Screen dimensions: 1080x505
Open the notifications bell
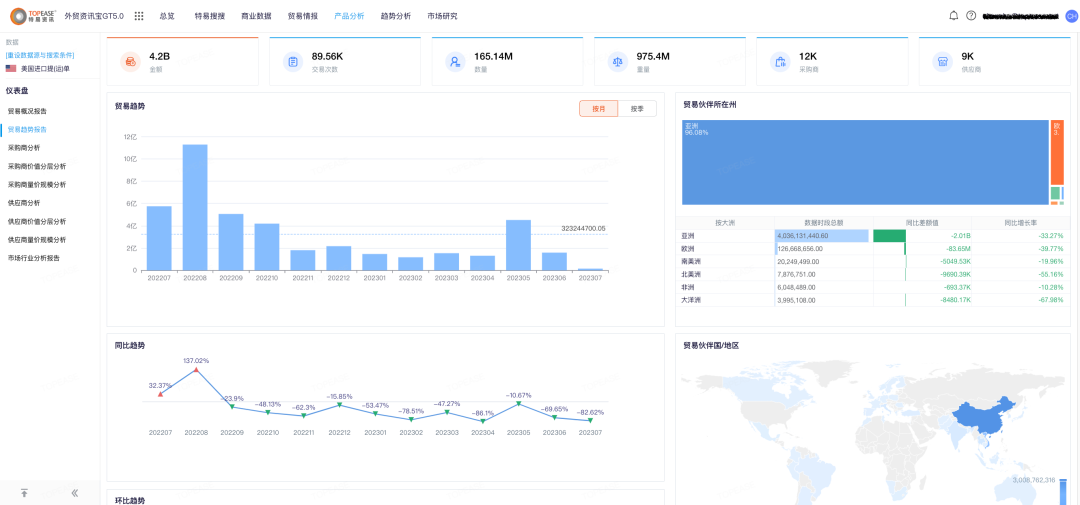[x=953, y=15]
